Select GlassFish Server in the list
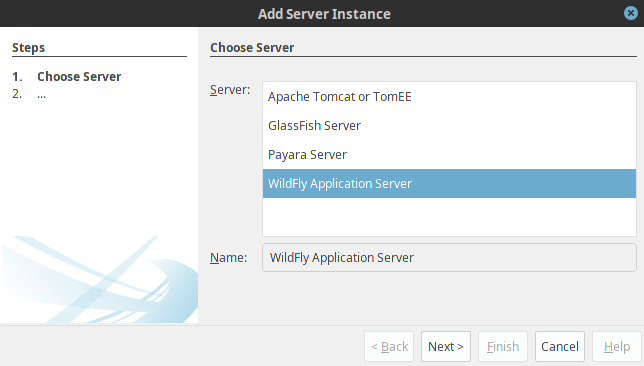This screenshot has width=644, height=366. click(449, 125)
